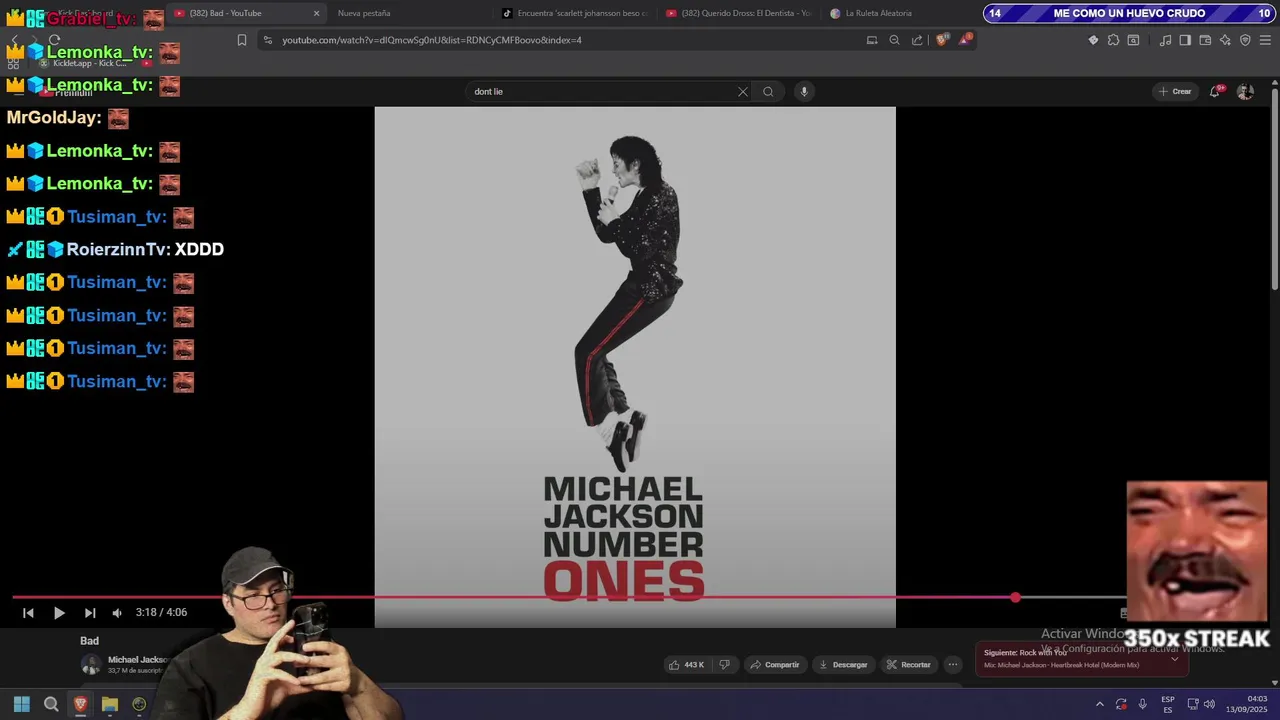Open the Compartir share dialog

tap(775, 665)
